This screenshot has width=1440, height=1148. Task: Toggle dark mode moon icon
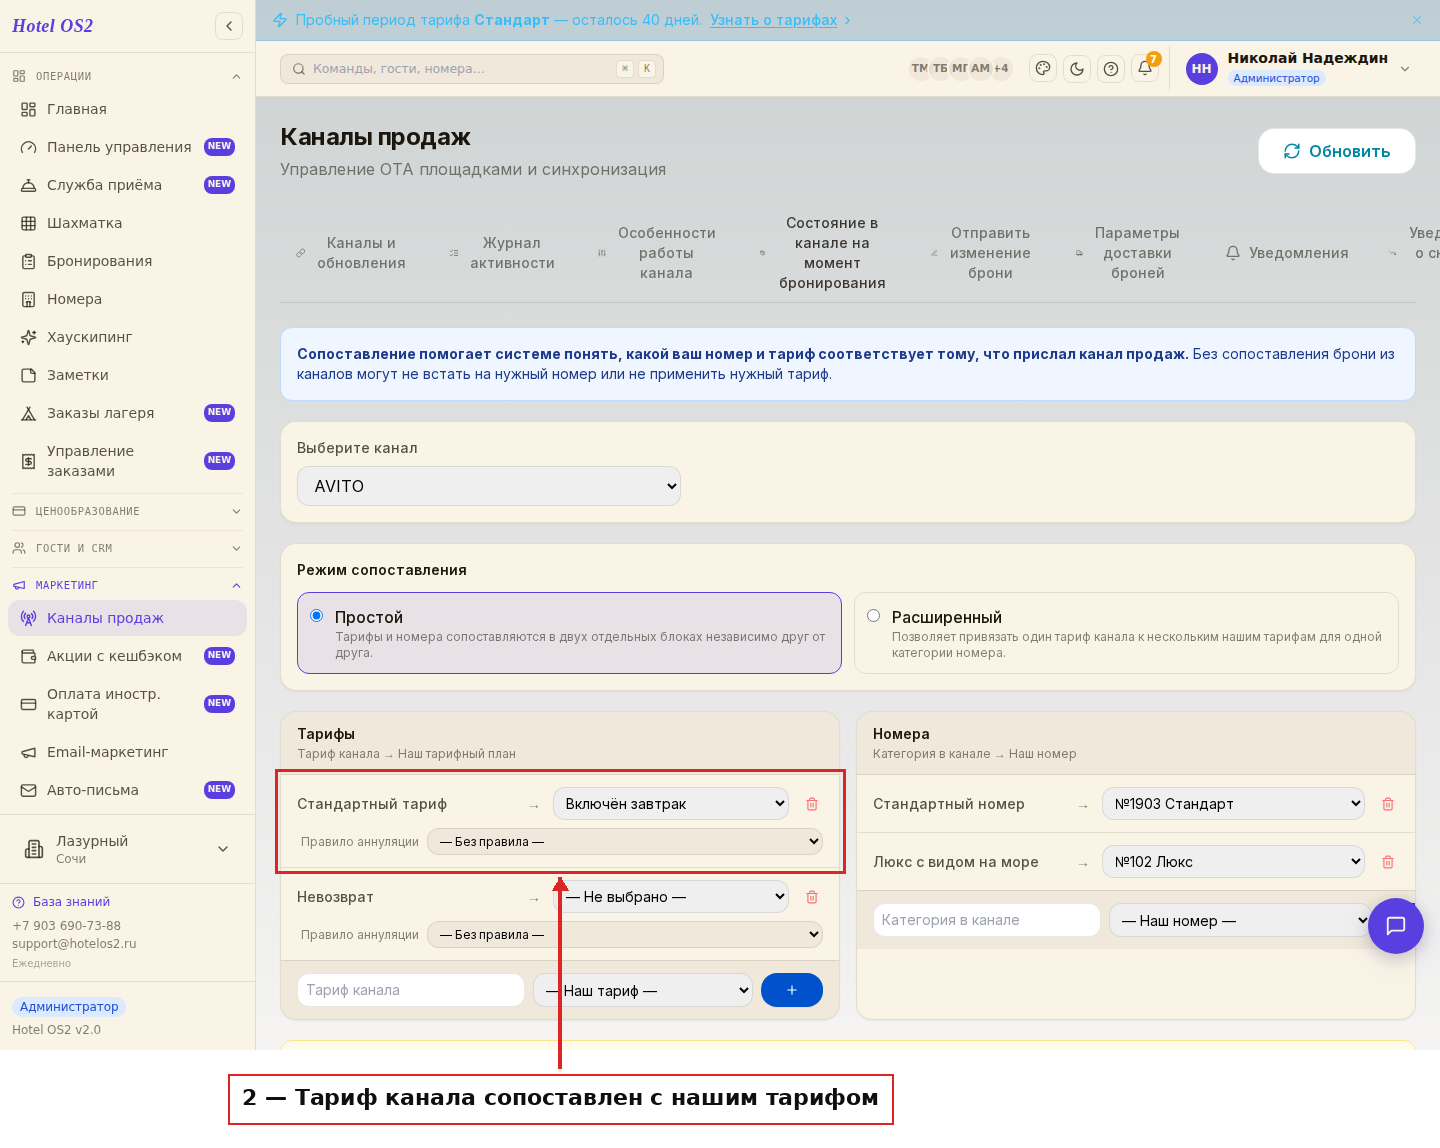tap(1077, 69)
